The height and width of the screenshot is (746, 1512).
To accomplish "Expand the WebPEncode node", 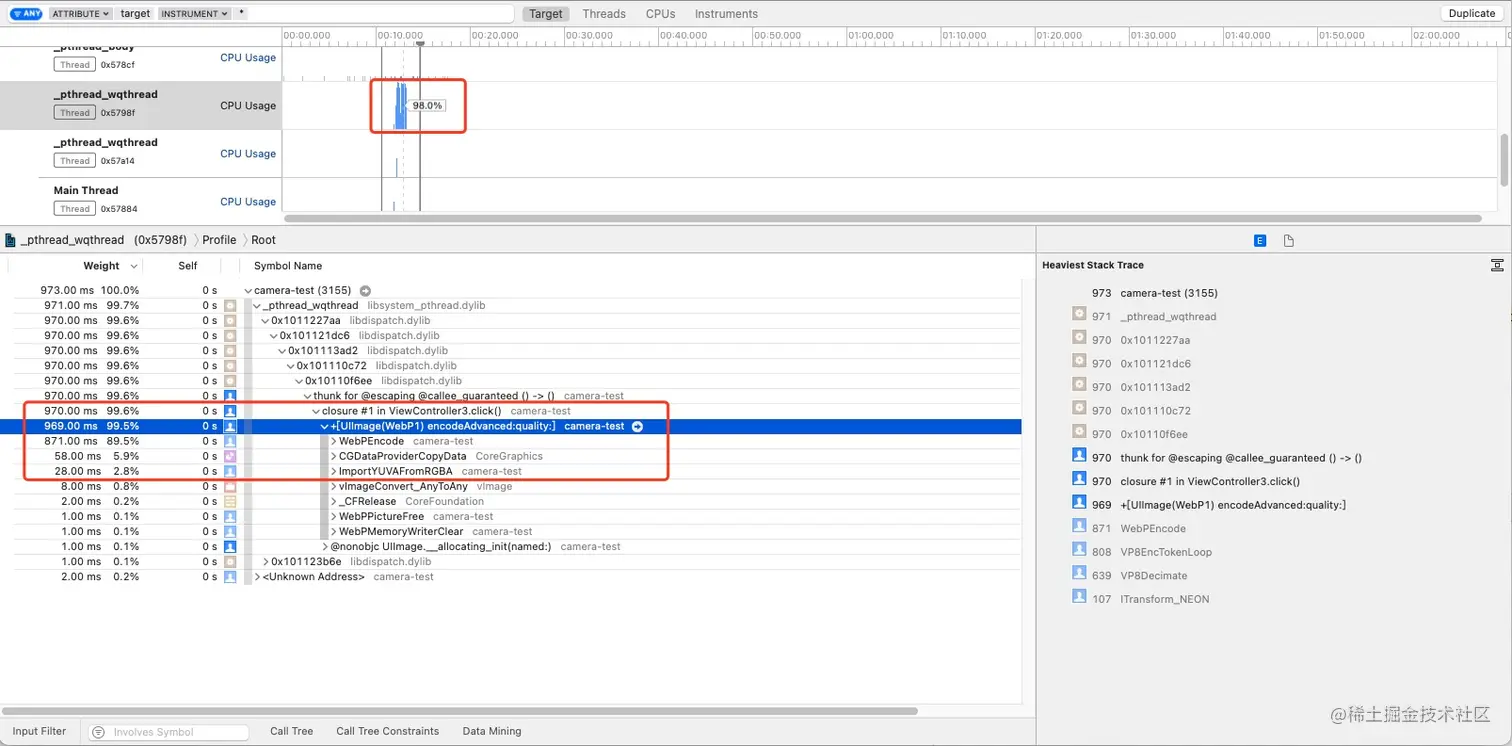I will point(334,441).
